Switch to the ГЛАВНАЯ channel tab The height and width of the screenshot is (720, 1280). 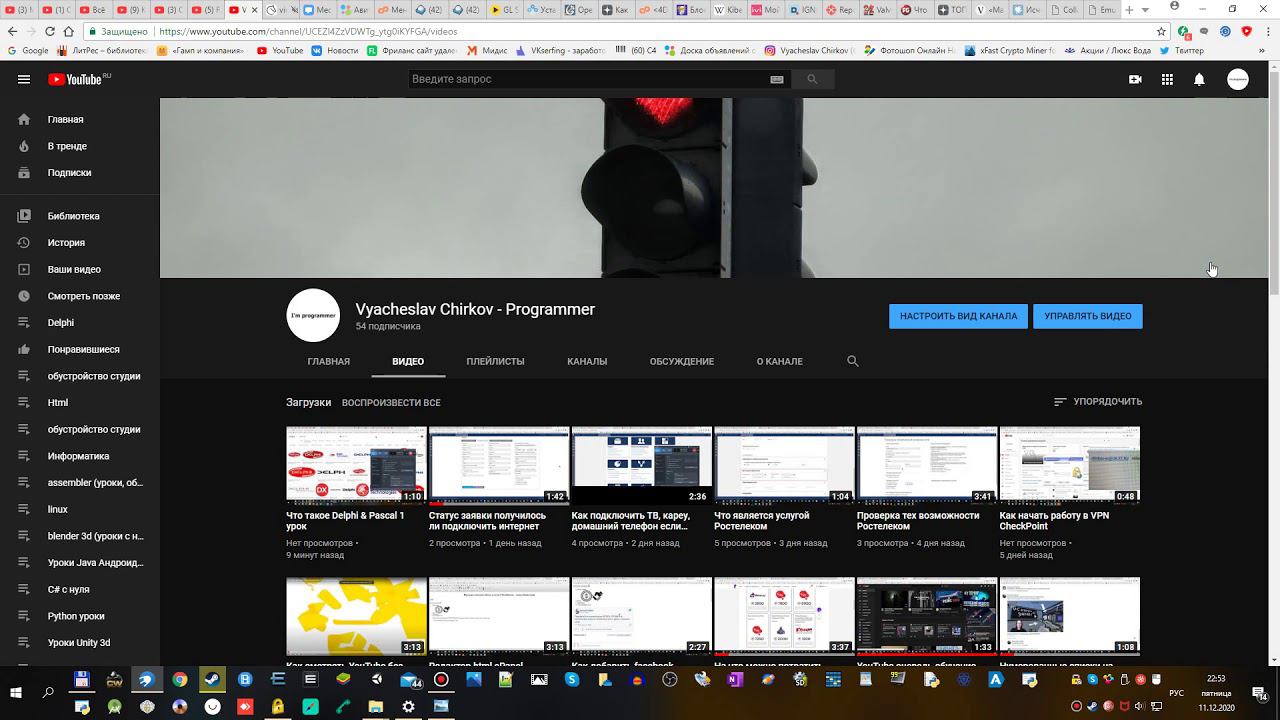329,361
